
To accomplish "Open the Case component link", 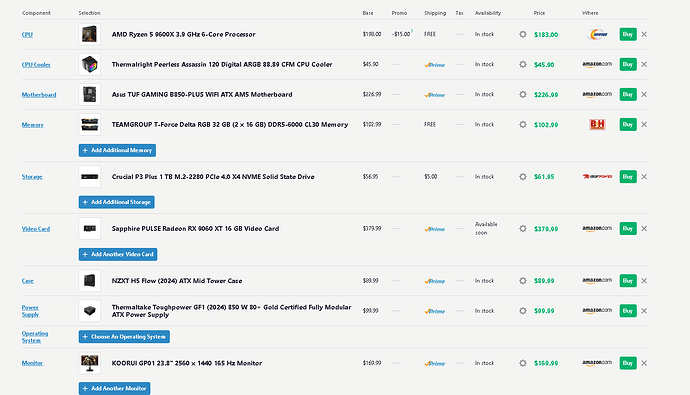I will click(x=28, y=281).
